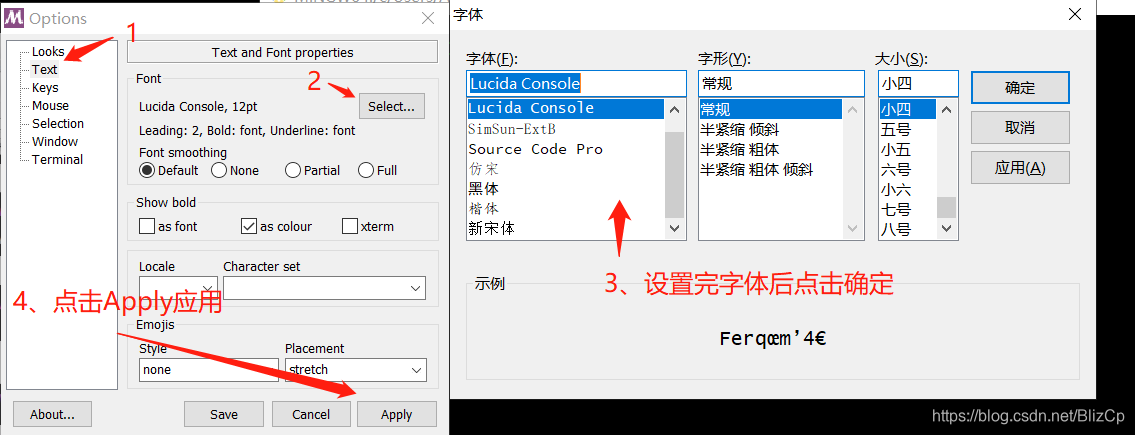1135x435 pixels.
Task: Uncheck the 'as colour' checkbox
Action: [x=248, y=227]
